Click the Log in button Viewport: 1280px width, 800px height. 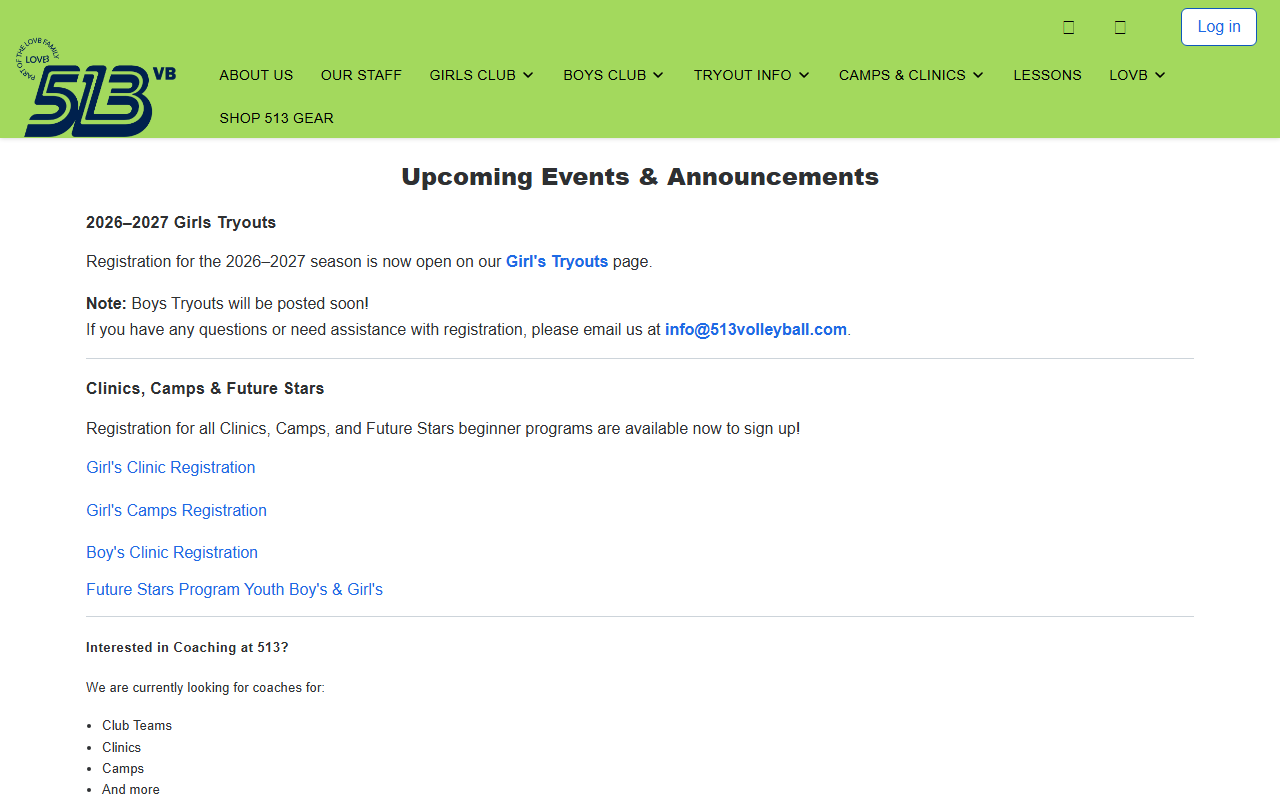[1219, 27]
